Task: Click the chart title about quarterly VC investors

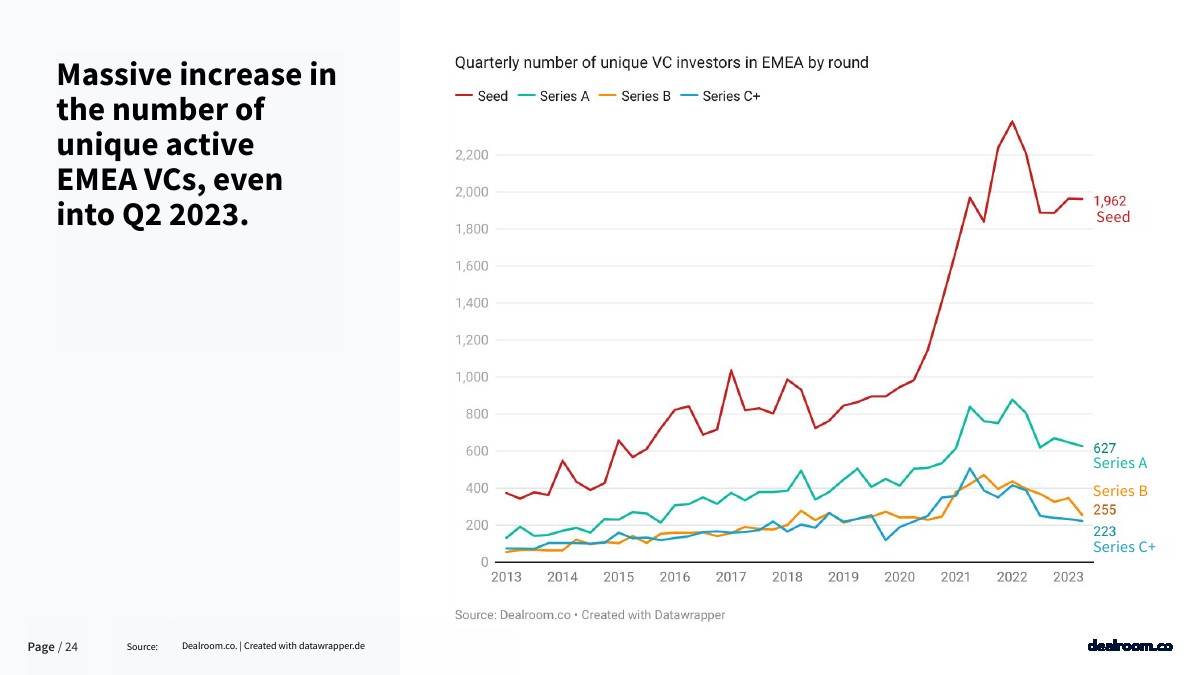Action: (661, 62)
